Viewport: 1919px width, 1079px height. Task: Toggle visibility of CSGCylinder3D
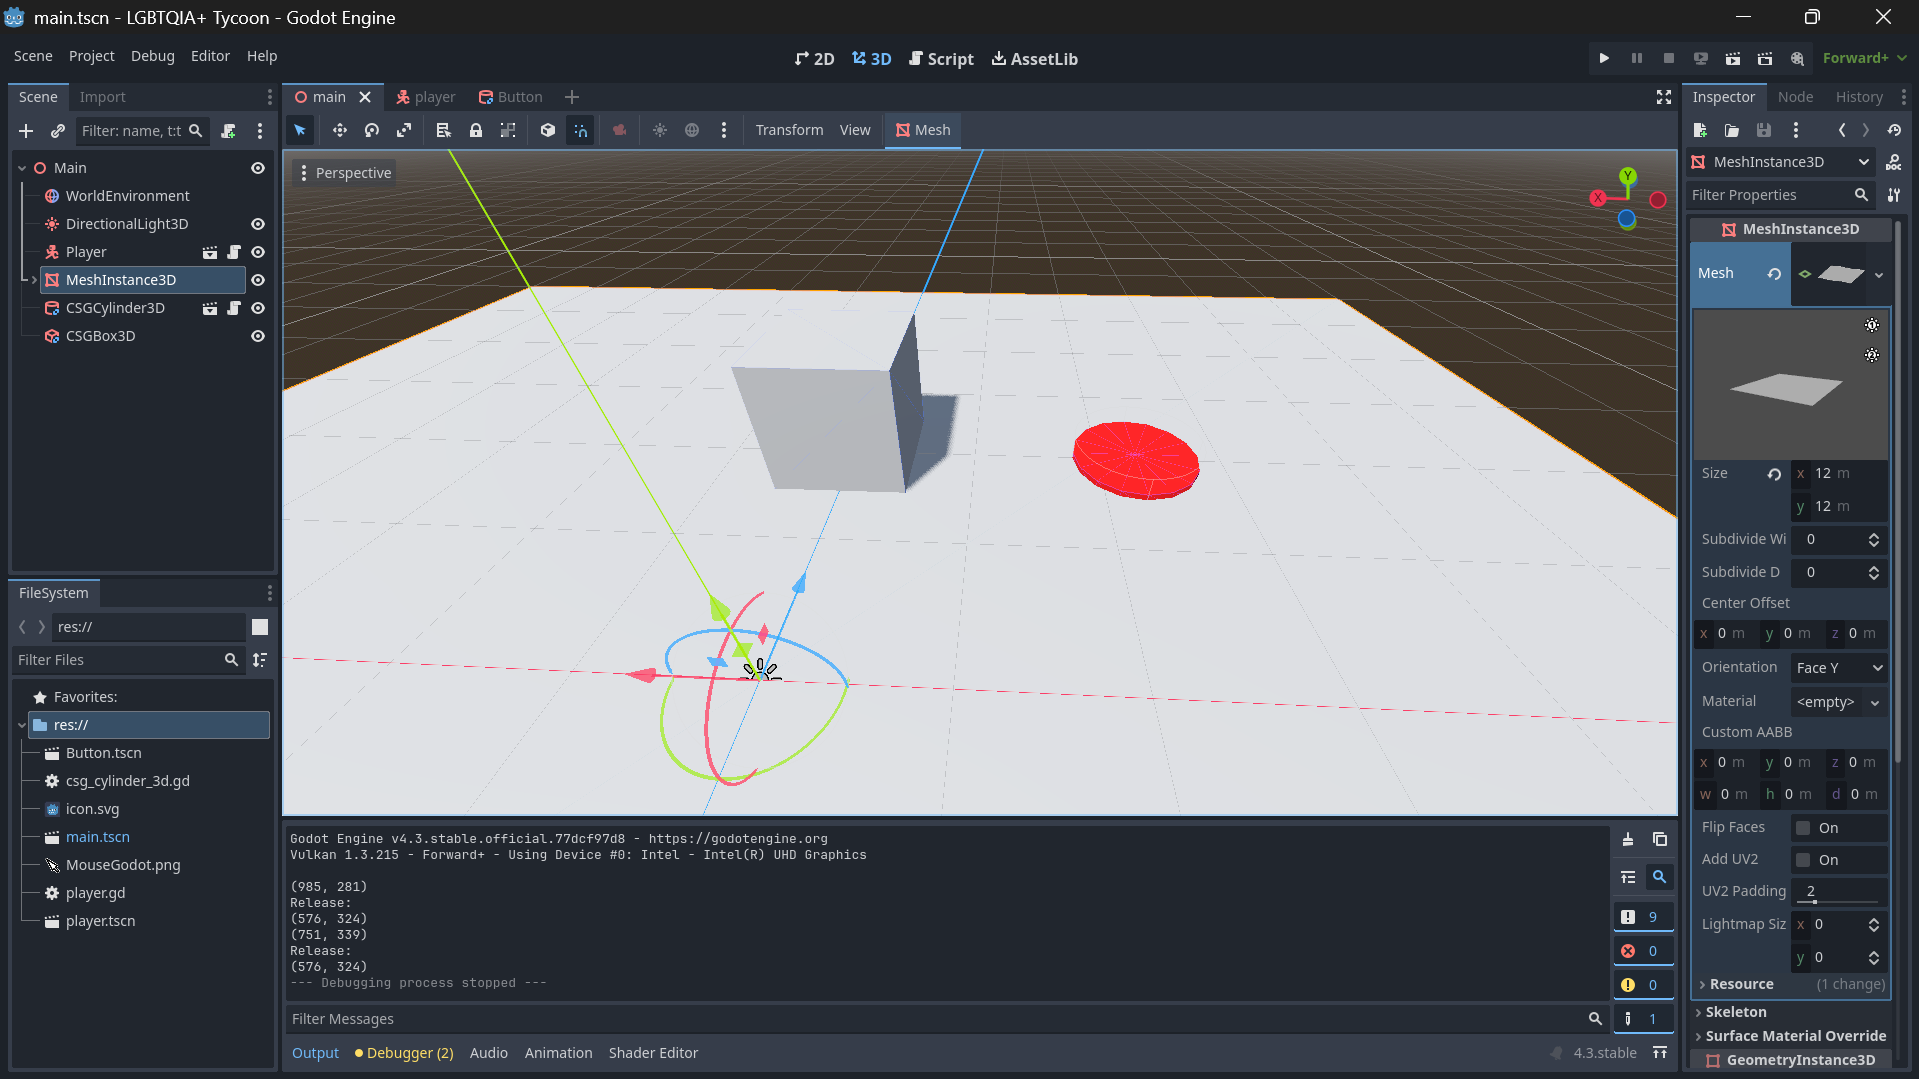pos(258,308)
